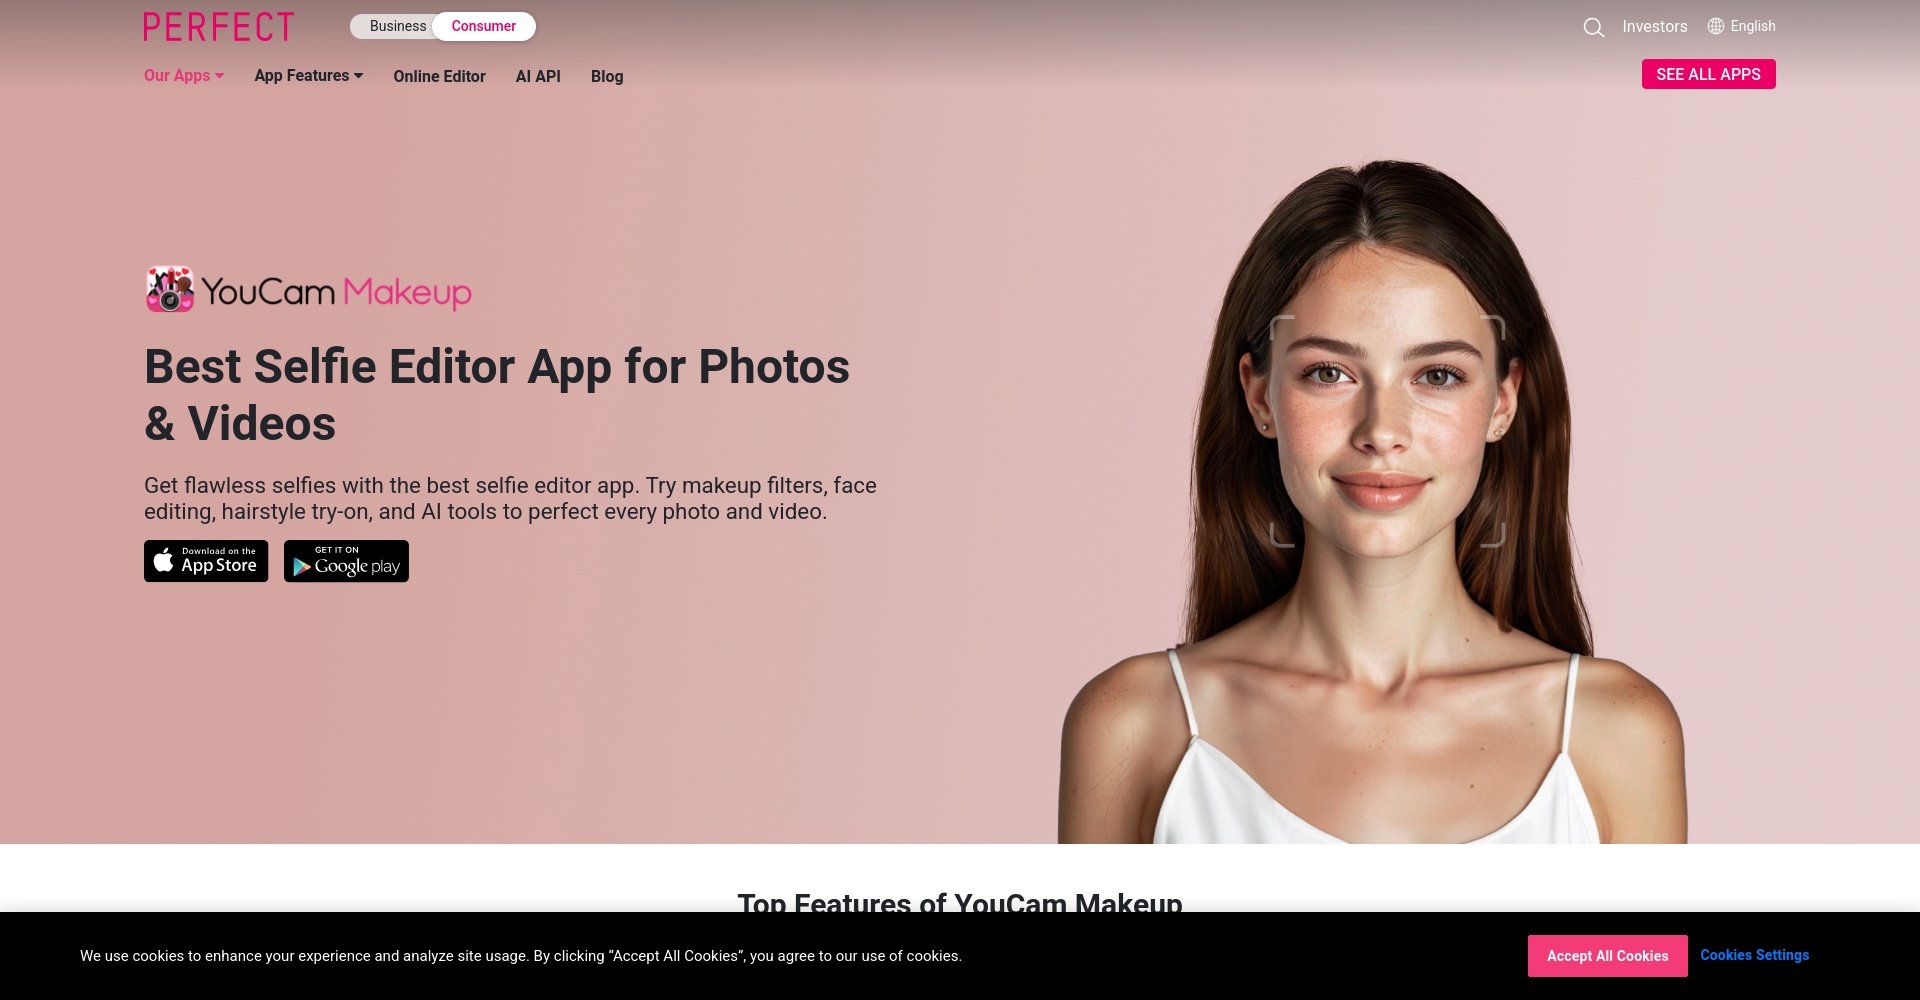The height and width of the screenshot is (1000, 1920).
Task: Visit the Investors link
Action: 1655,27
